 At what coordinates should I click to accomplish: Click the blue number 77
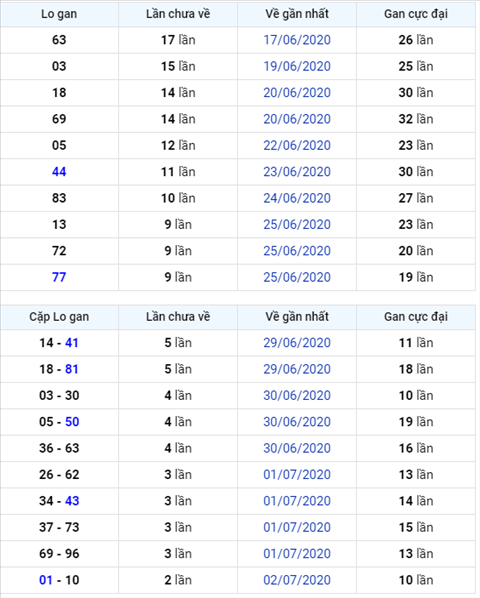(x=59, y=277)
